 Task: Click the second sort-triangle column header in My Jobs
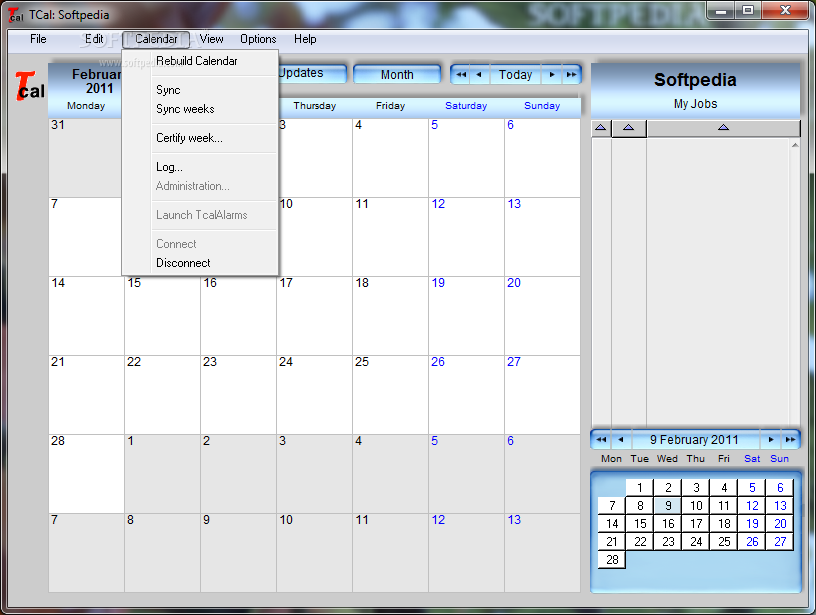click(629, 127)
